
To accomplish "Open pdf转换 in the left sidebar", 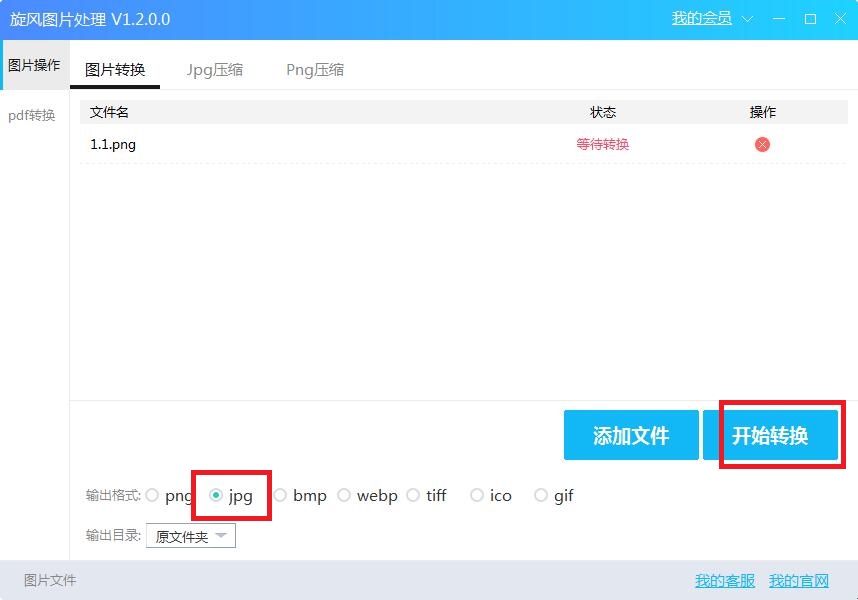I will [32, 115].
